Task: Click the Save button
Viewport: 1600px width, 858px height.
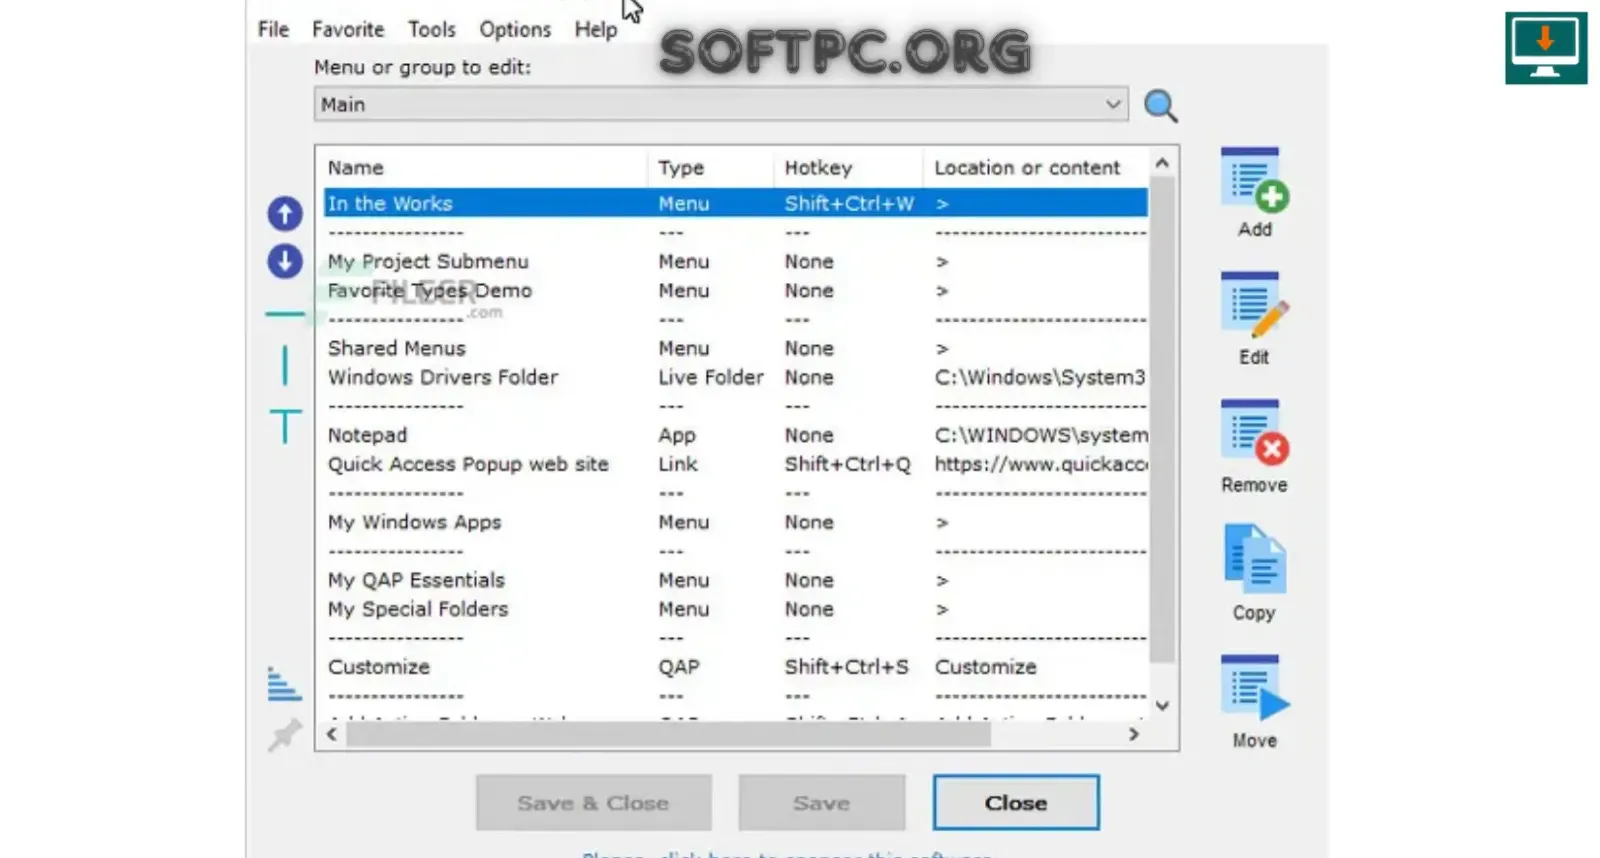Action: [821, 802]
